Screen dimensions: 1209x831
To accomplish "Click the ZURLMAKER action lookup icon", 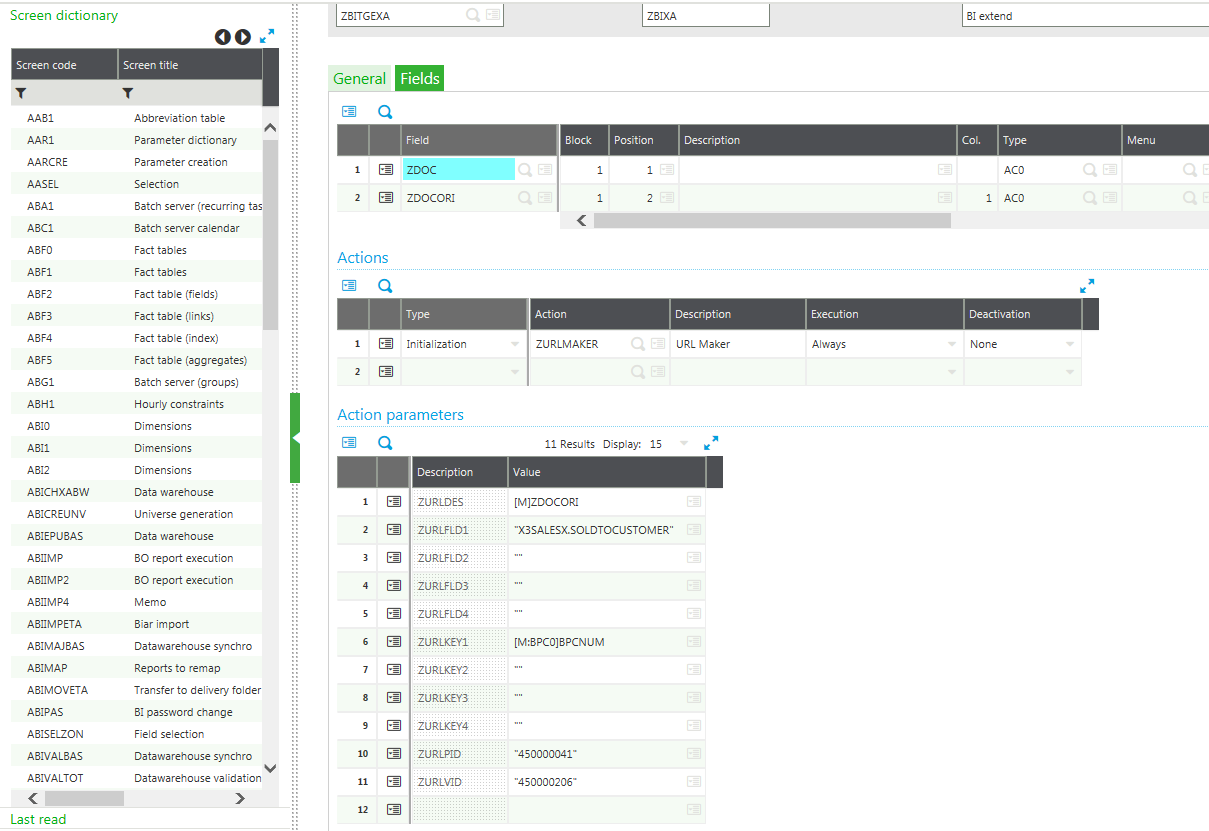I will coord(638,344).
